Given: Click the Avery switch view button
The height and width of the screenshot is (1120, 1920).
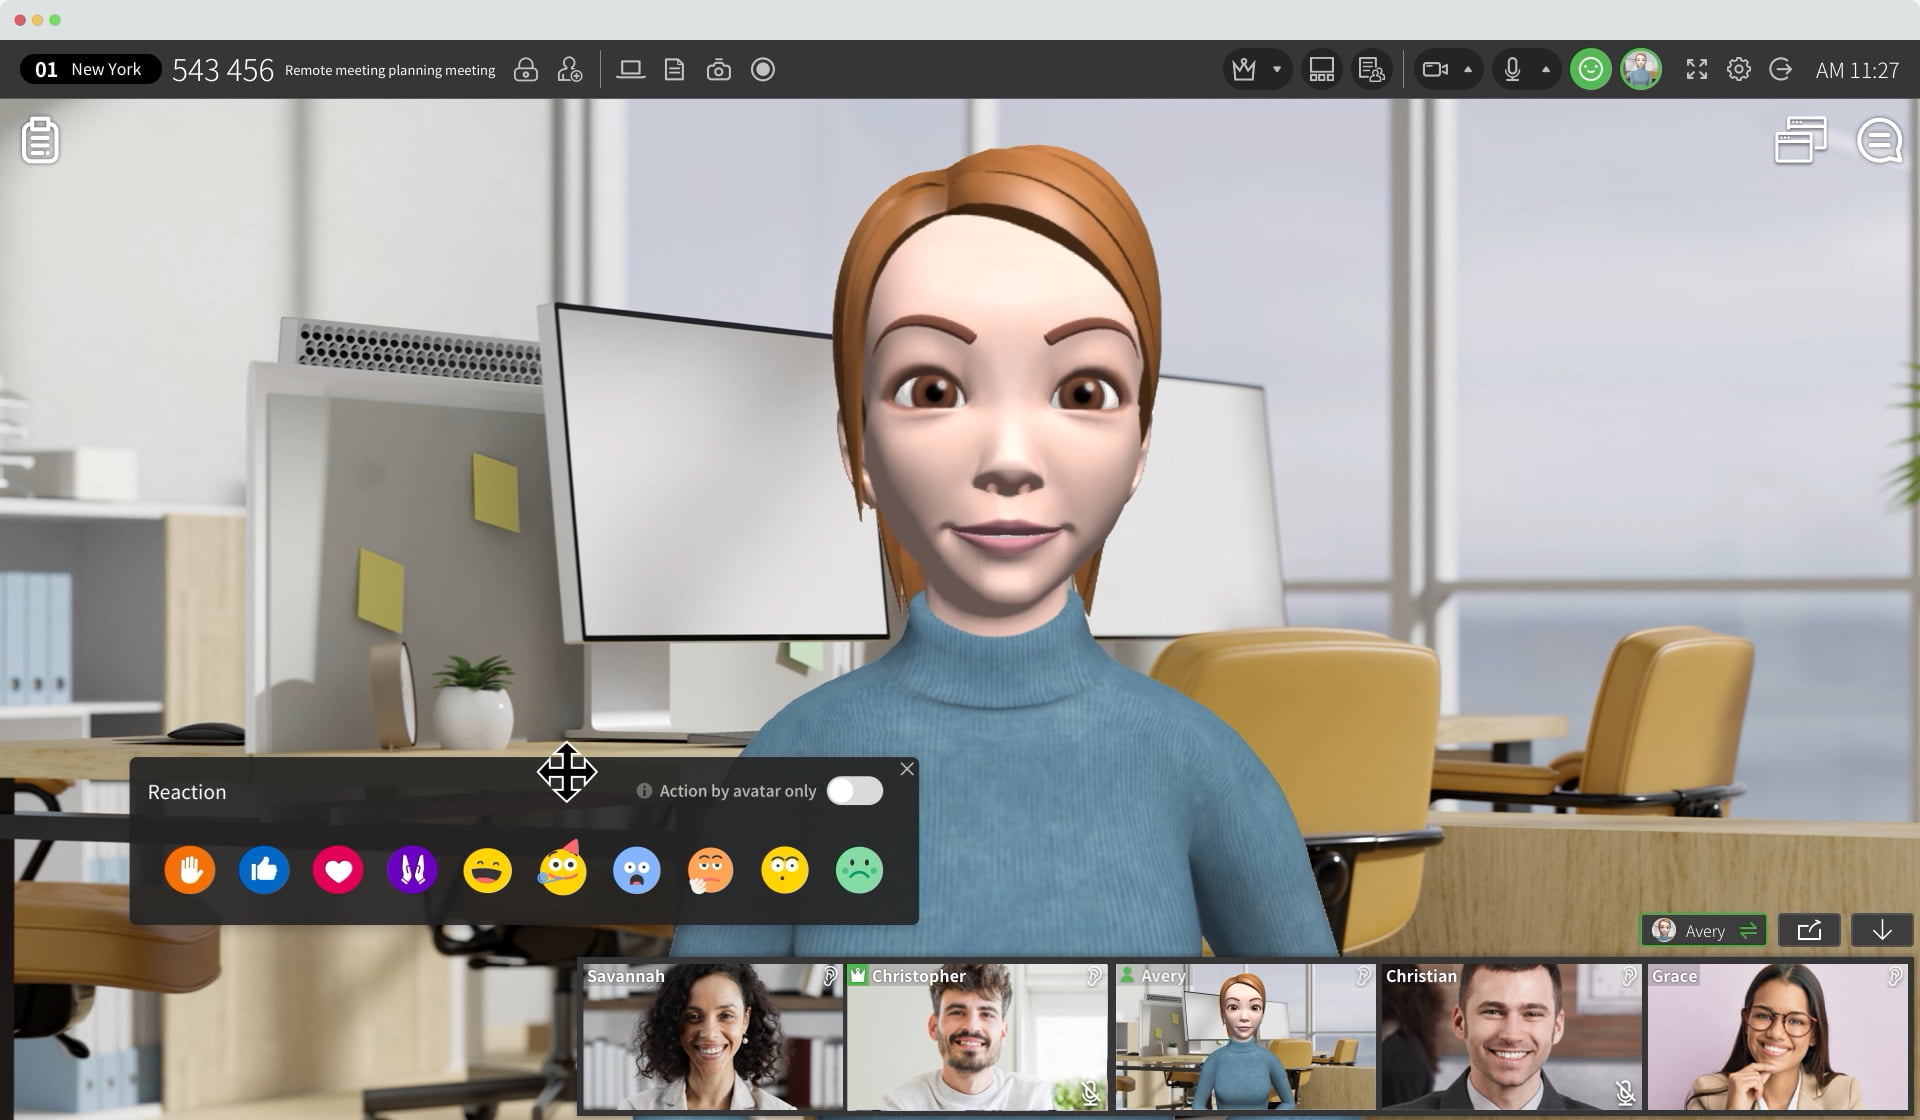Looking at the screenshot, I should [1704, 930].
